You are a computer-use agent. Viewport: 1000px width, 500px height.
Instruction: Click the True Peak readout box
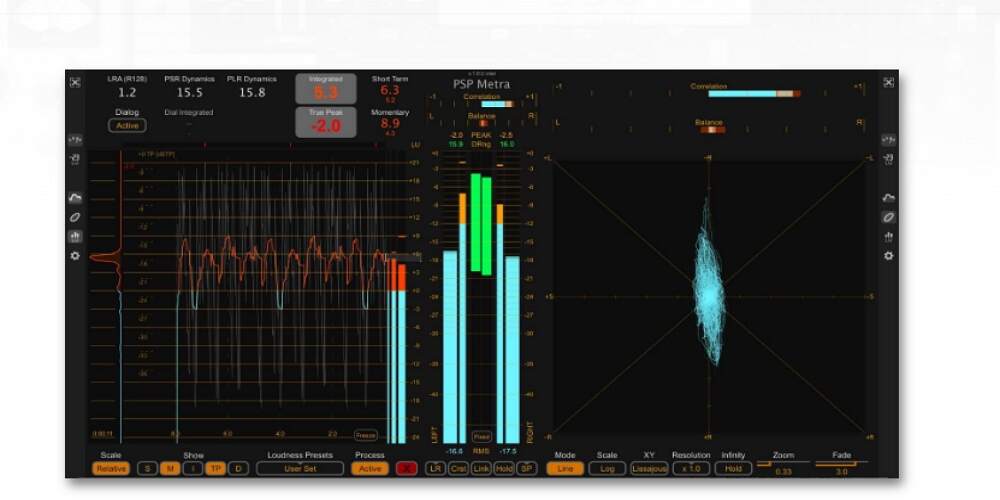pos(326,122)
